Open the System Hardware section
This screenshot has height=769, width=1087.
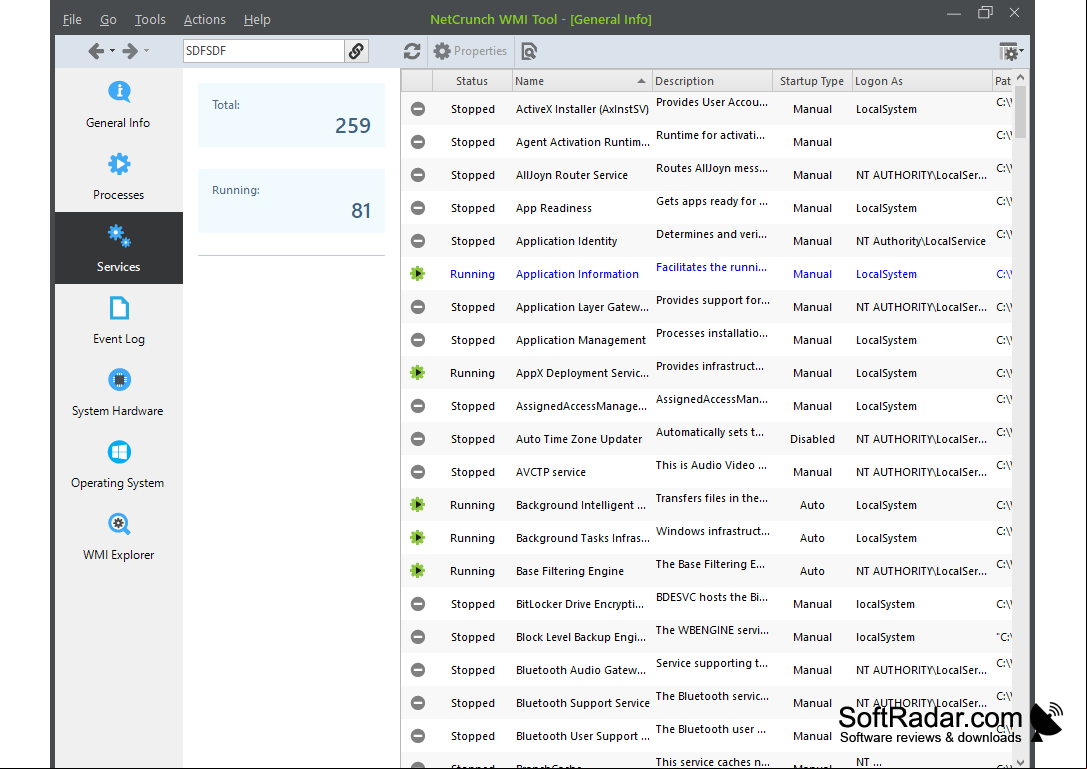[119, 392]
